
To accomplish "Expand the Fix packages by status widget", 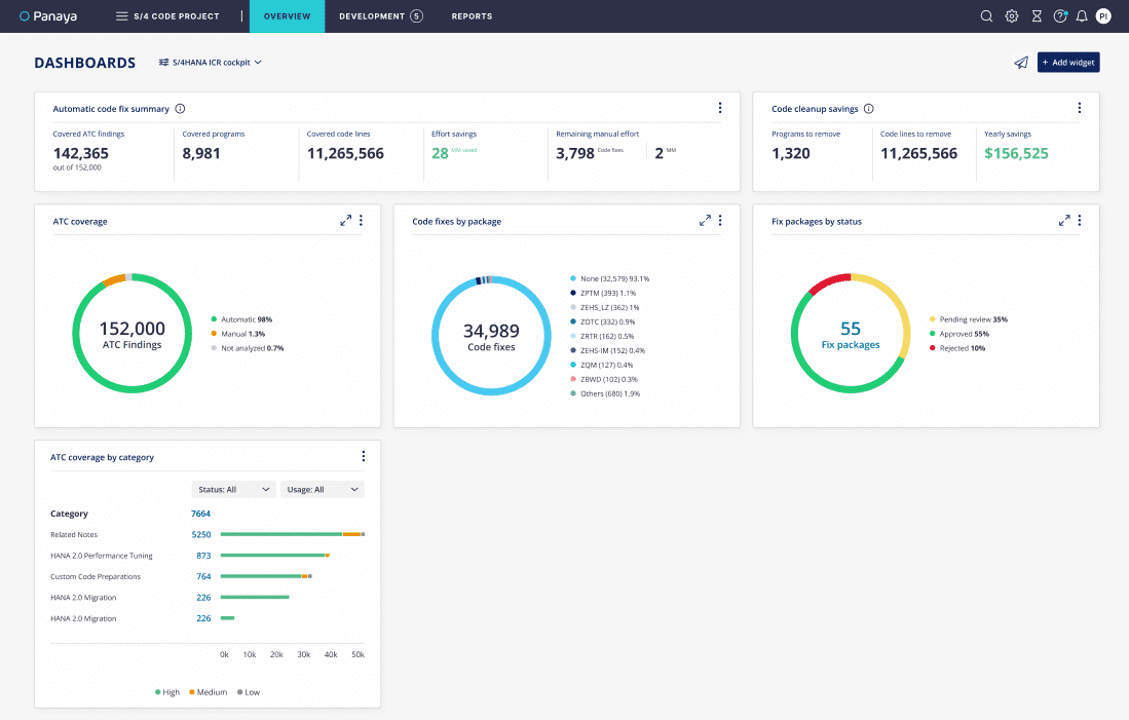I will tap(1063, 220).
